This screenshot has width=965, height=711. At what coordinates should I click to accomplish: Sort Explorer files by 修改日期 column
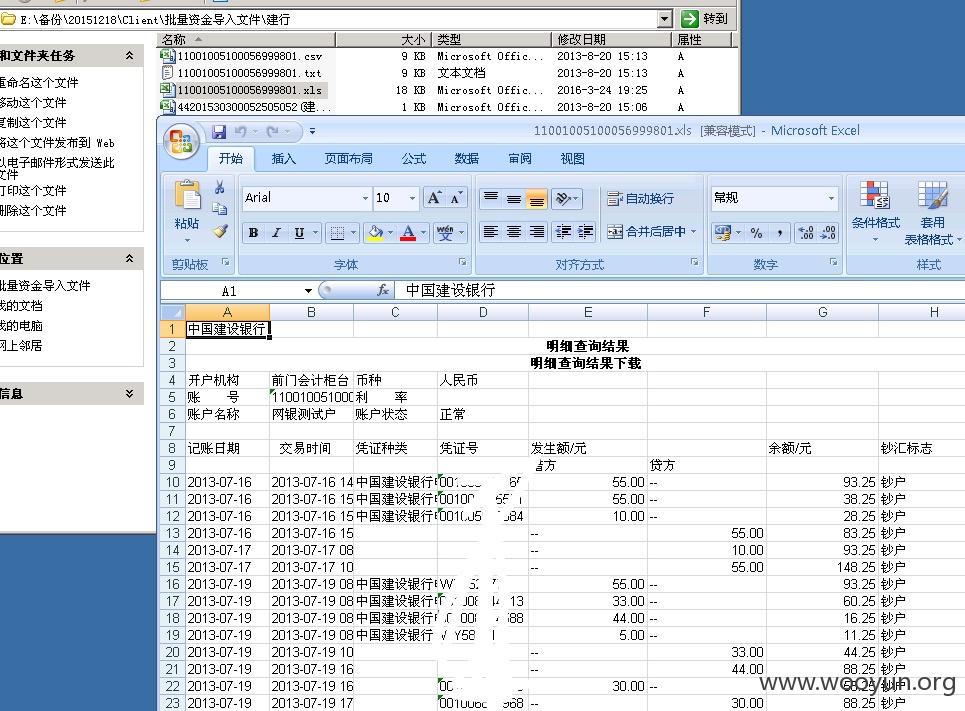[611, 39]
